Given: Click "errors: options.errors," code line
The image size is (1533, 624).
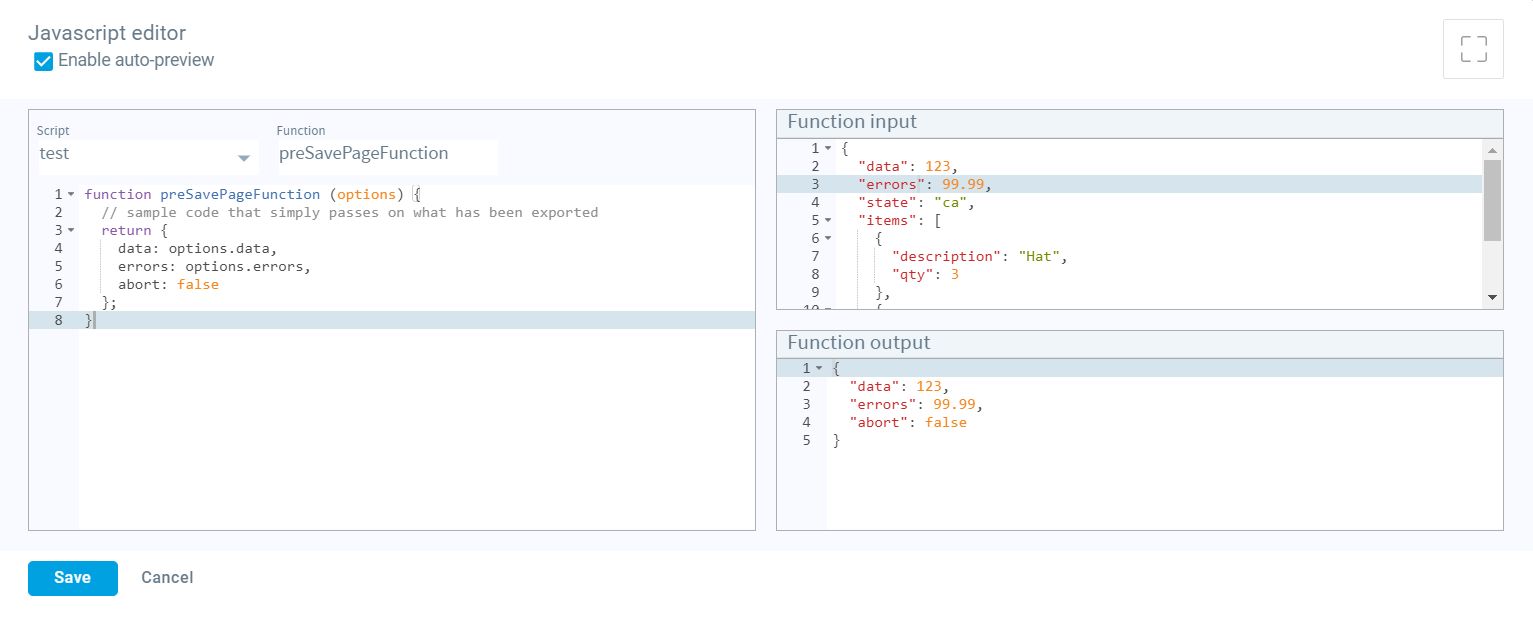Looking at the screenshot, I should coord(215,266).
